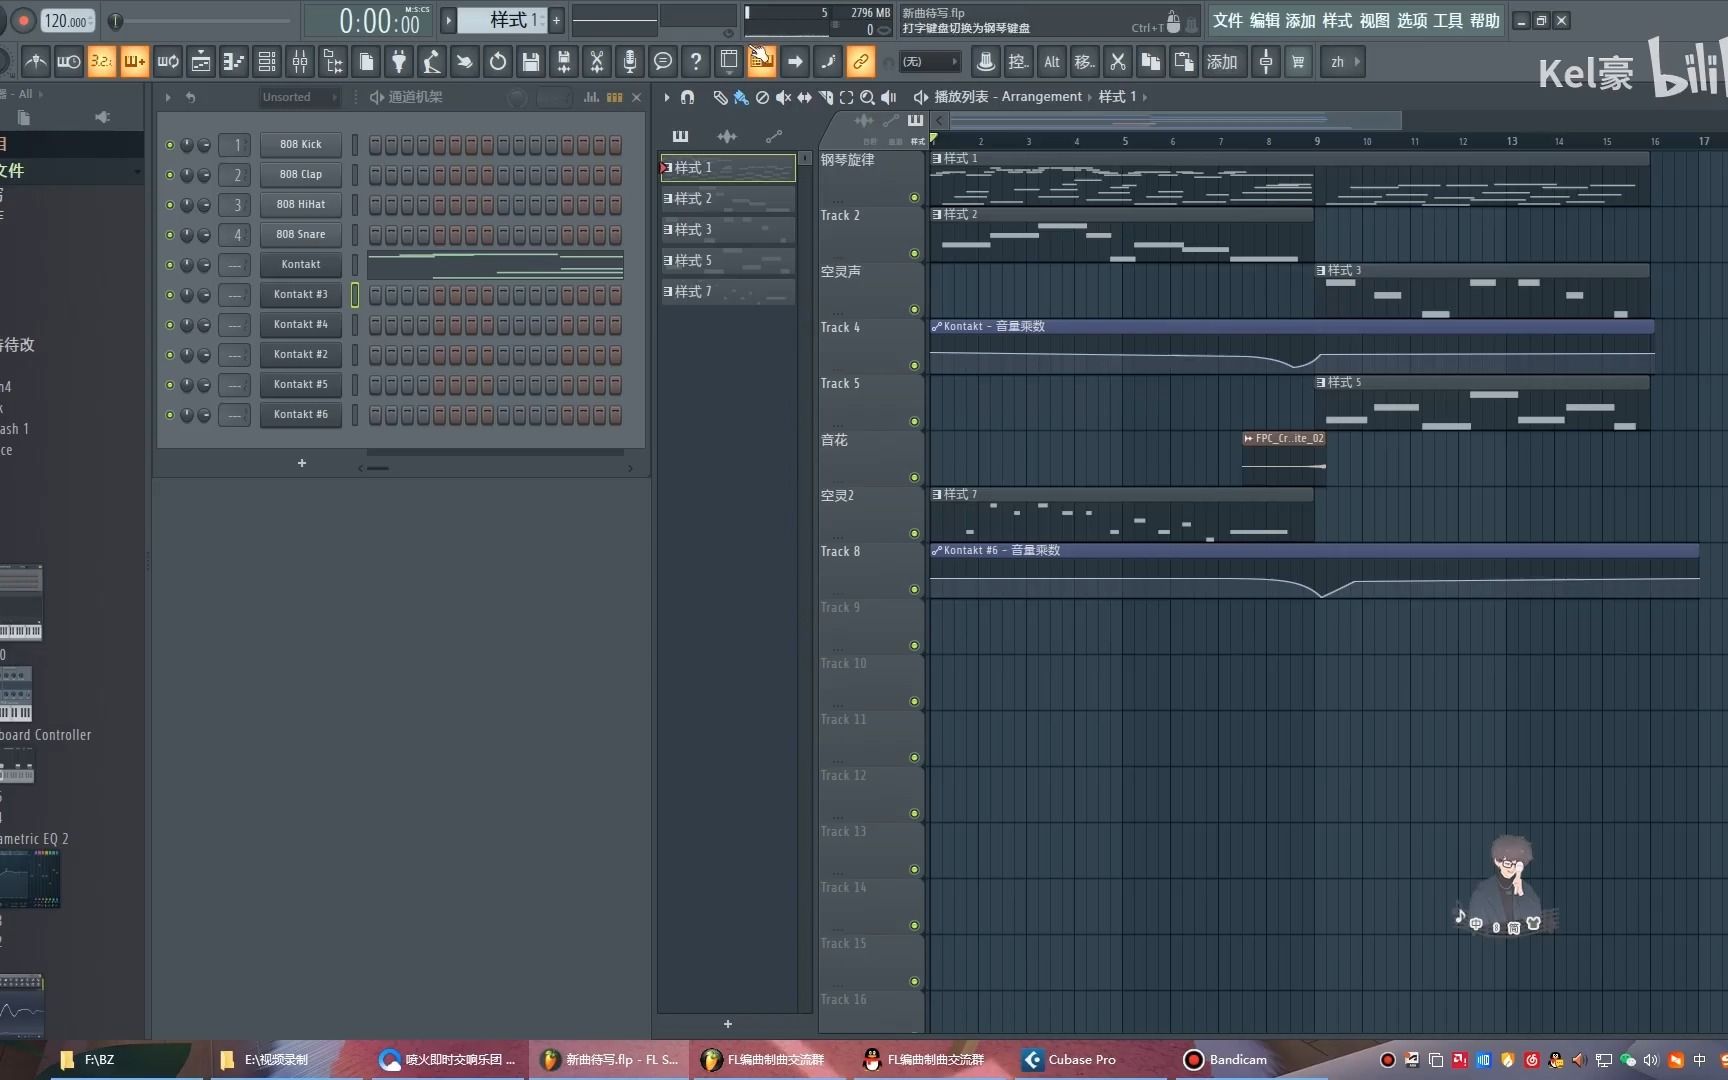The image size is (1728, 1080).
Task: Open the zh dropdown in toolbar
Action: coord(1345,62)
